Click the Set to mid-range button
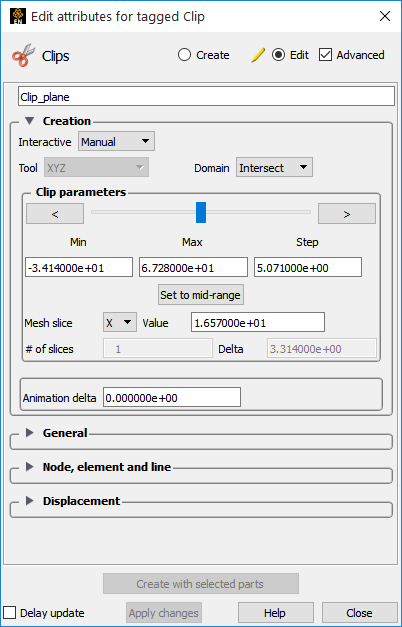The width and height of the screenshot is (402, 627). pos(201,295)
